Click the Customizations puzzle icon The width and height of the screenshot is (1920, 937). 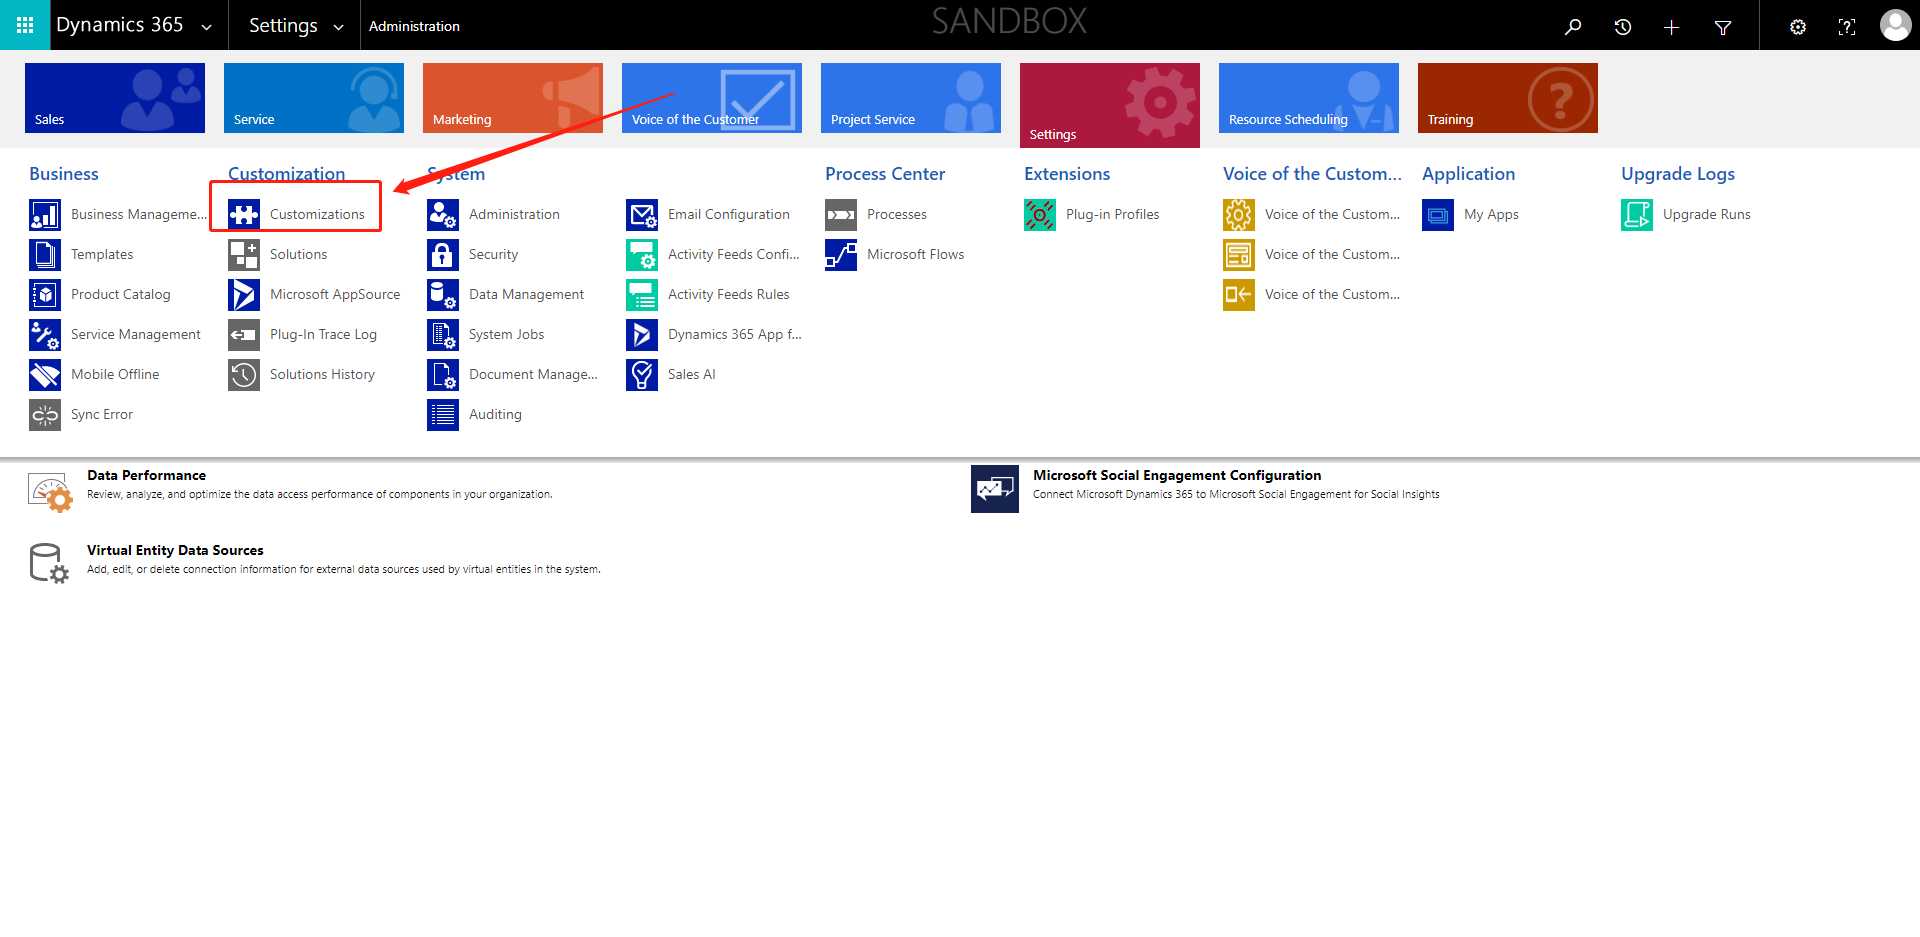[x=244, y=215]
